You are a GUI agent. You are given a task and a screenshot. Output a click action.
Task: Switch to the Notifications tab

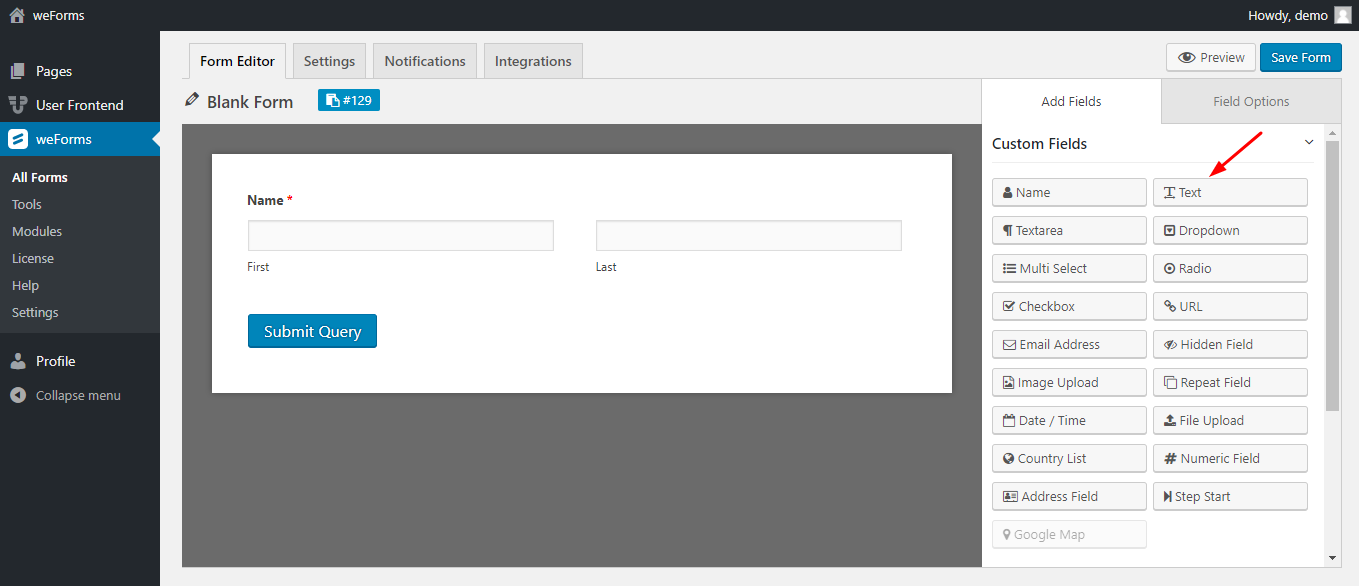[424, 60]
